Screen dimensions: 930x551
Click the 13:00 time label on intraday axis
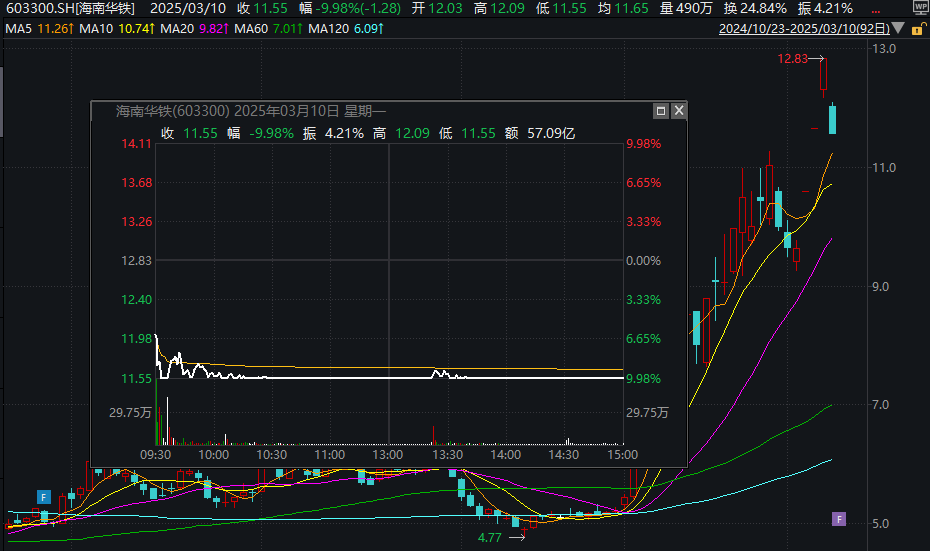[387, 454]
